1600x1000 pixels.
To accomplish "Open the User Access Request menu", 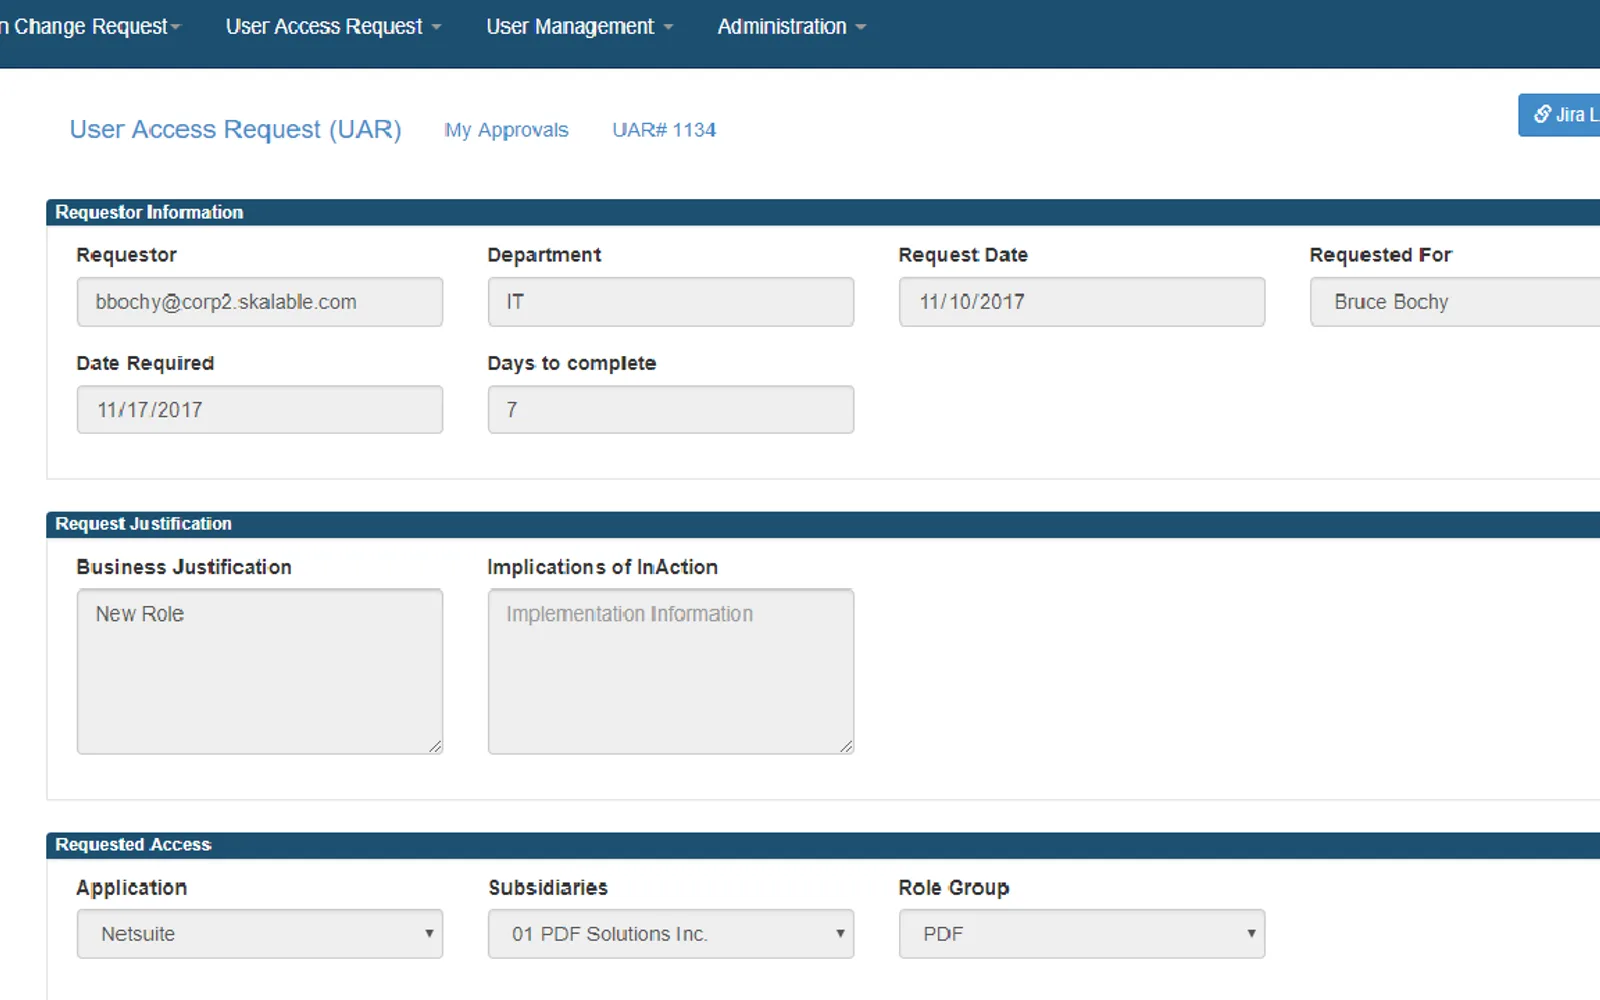I will (x=333, y=27).
